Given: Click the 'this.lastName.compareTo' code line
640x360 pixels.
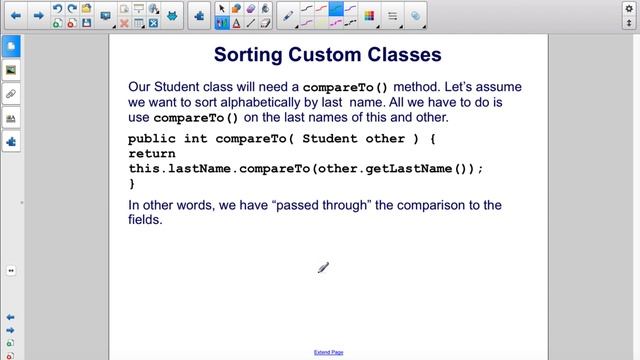Looking at the screenshot, I should click(306, 169).
